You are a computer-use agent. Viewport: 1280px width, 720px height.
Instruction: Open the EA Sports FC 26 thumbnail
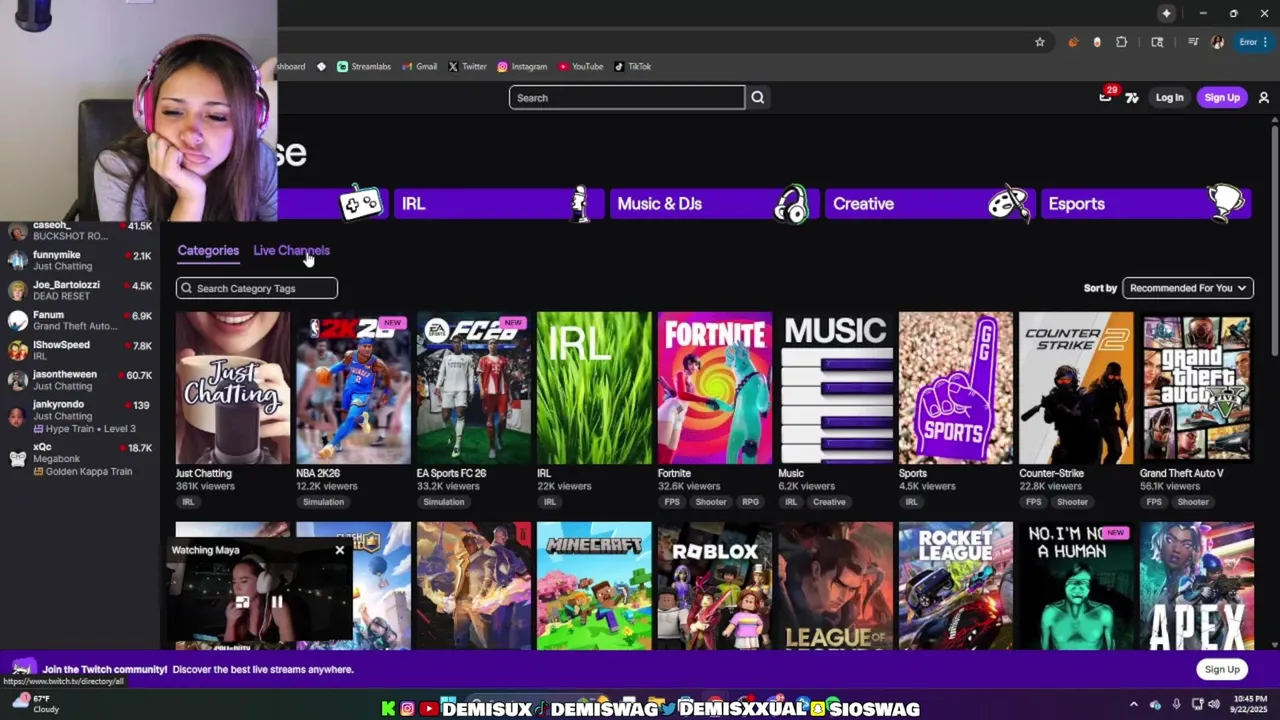pos(474,388)
